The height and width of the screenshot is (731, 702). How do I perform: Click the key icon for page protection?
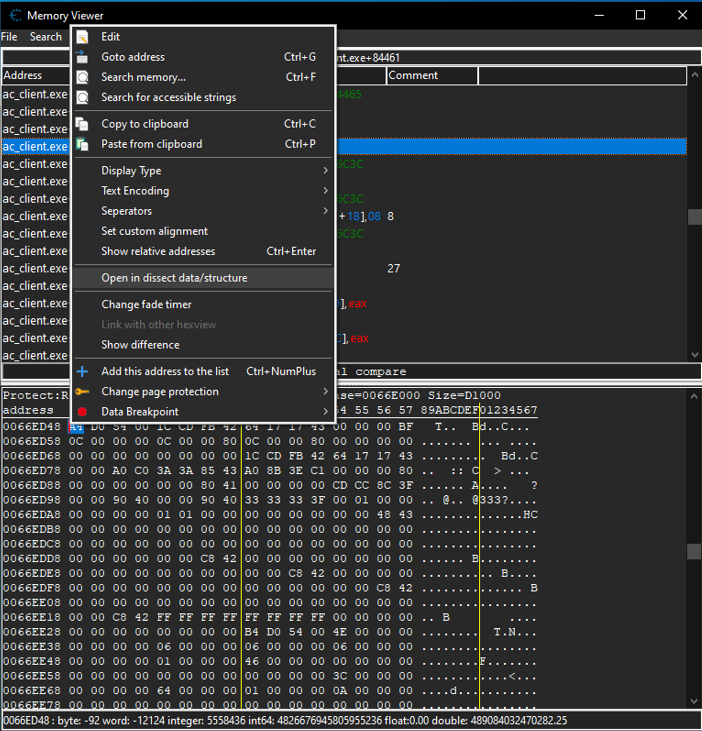pyautogui.click(x=83, y=392)
